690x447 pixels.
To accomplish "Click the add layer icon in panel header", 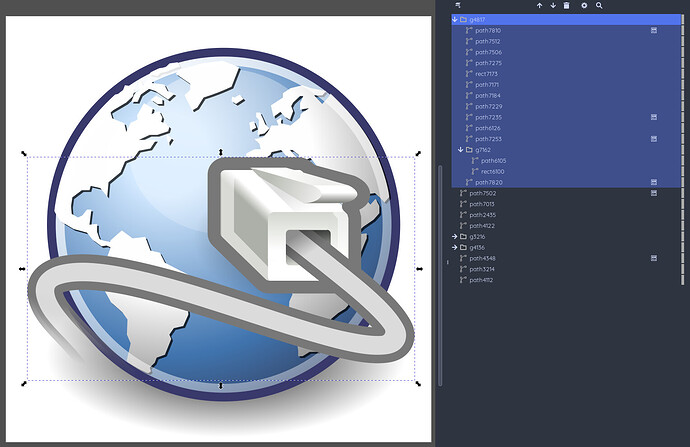I will 458,5.
